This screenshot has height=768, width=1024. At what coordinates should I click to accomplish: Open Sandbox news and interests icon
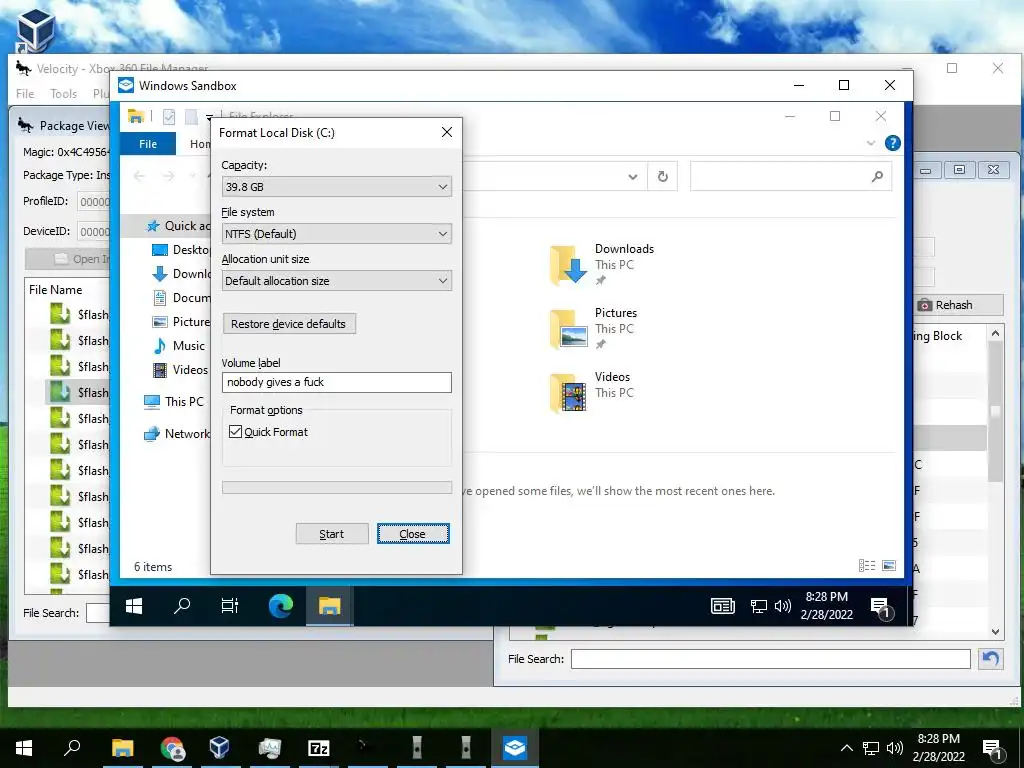722,606
